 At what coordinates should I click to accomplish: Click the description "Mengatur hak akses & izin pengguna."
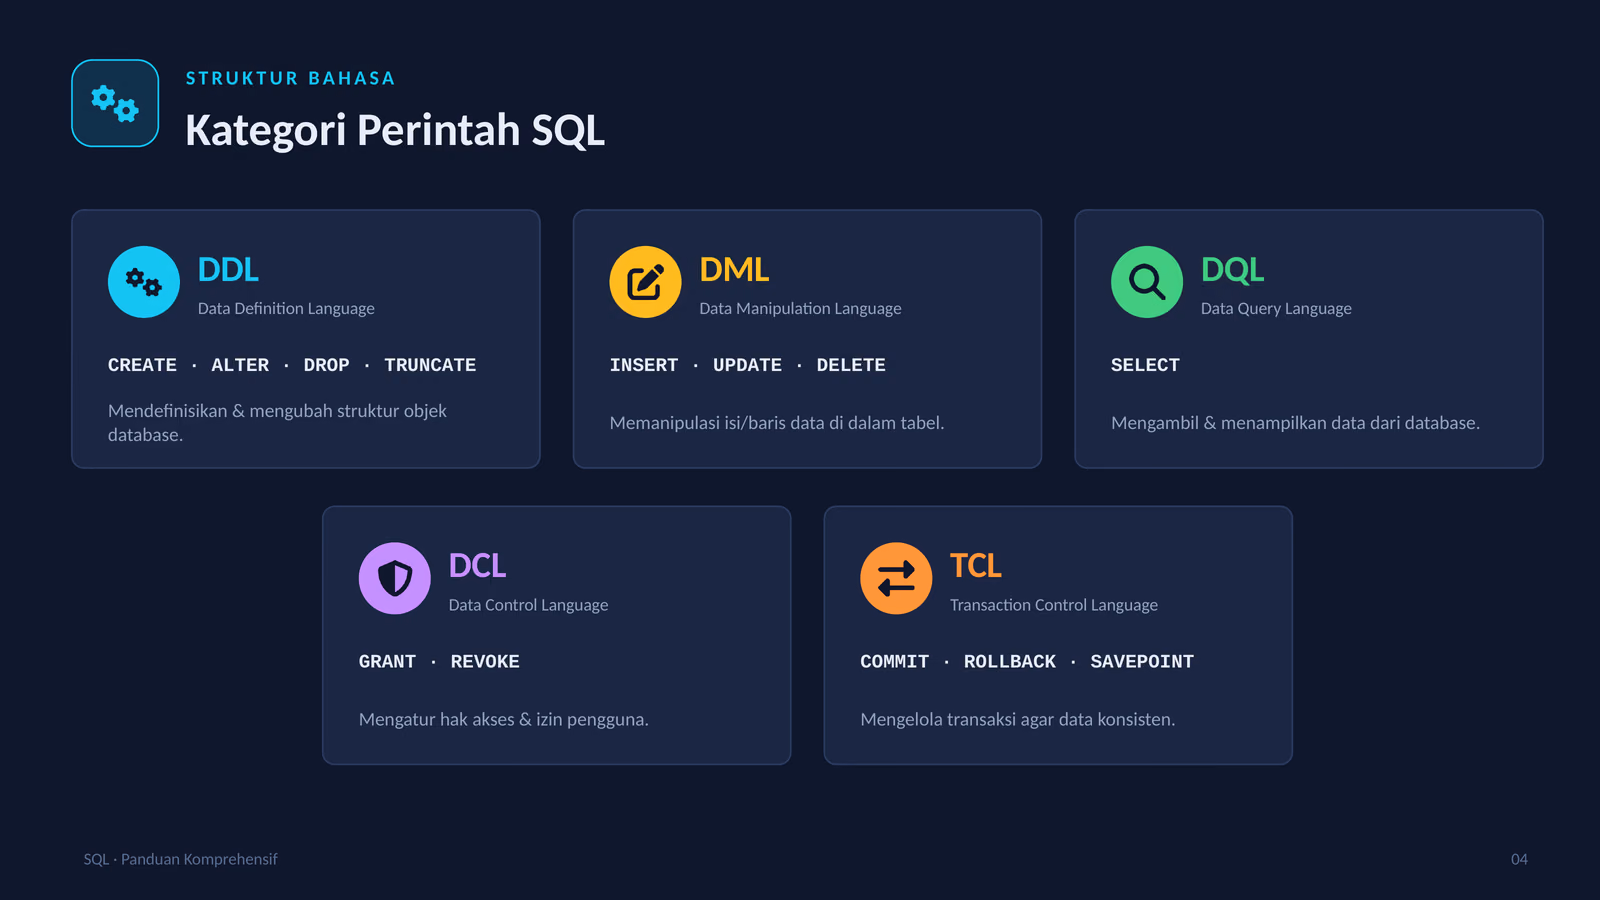(x=504, y=719)
